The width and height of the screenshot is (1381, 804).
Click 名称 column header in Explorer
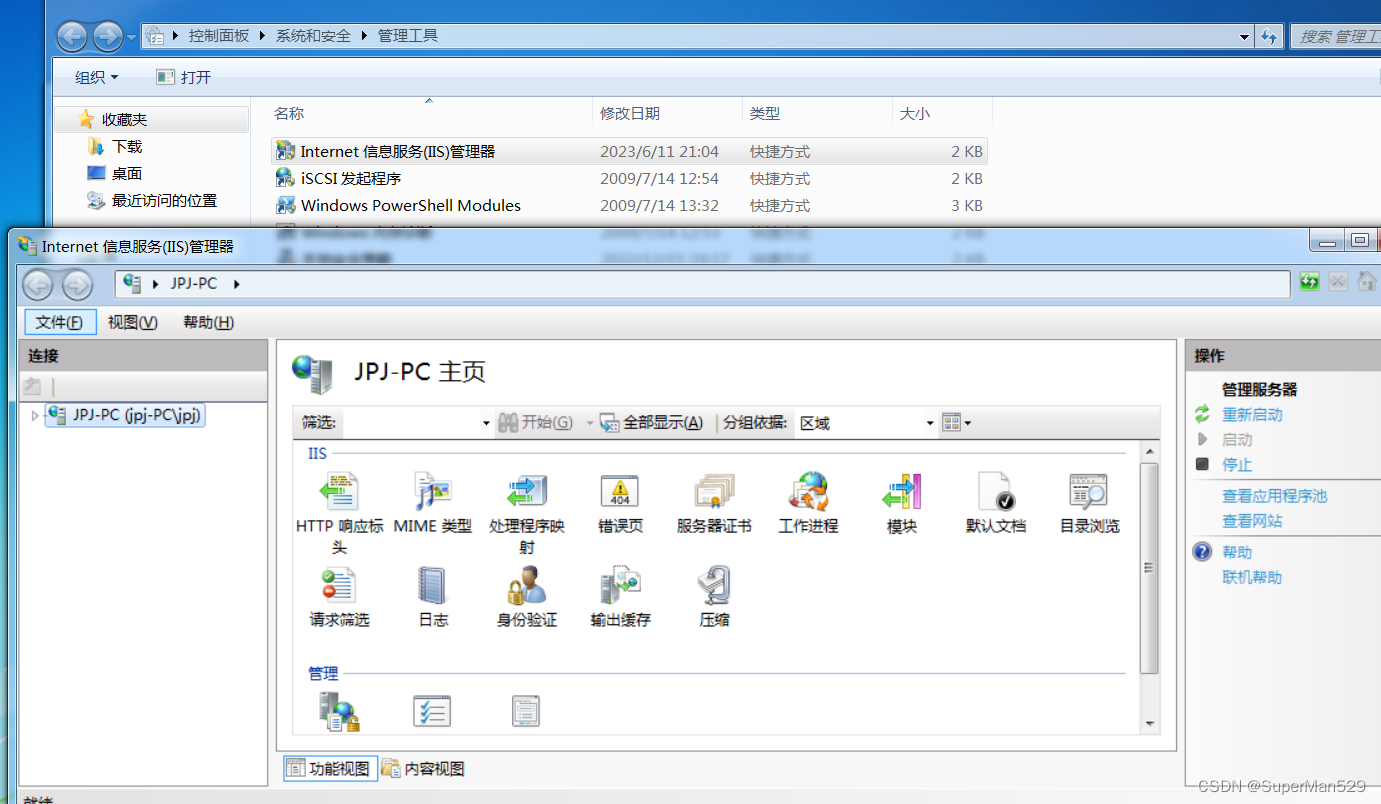pos(289,113)
